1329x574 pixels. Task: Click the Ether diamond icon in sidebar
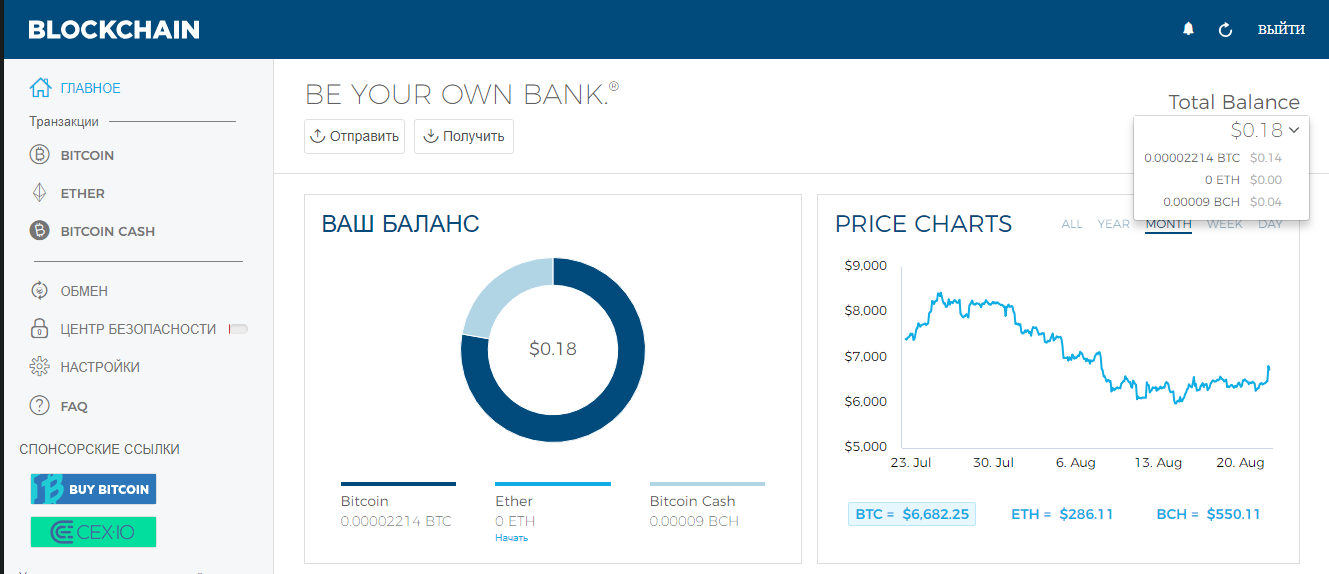(x=40, y=193)
